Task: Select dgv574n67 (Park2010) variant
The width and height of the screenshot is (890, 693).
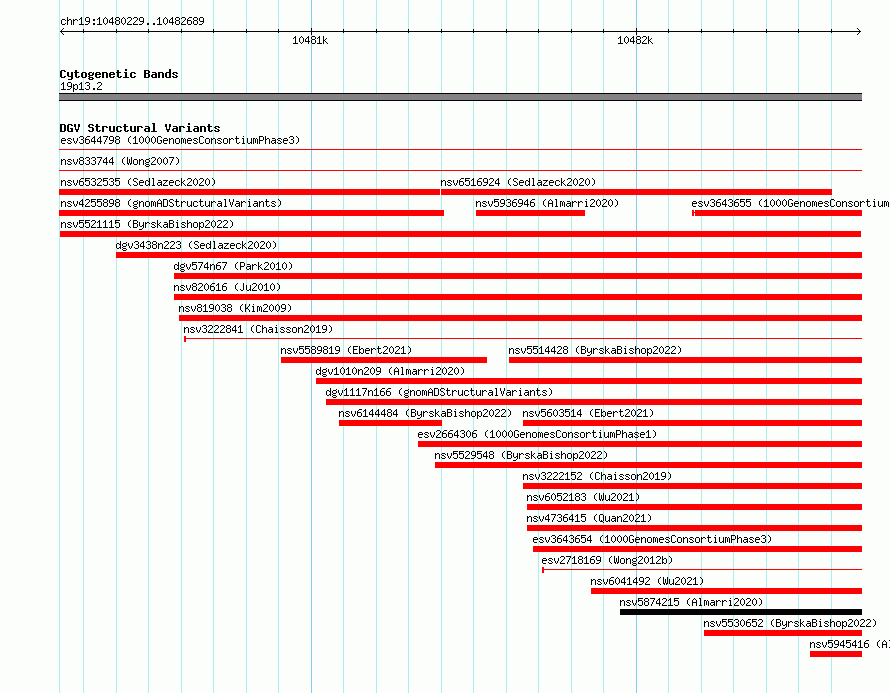Action: (x=233, y=266)
